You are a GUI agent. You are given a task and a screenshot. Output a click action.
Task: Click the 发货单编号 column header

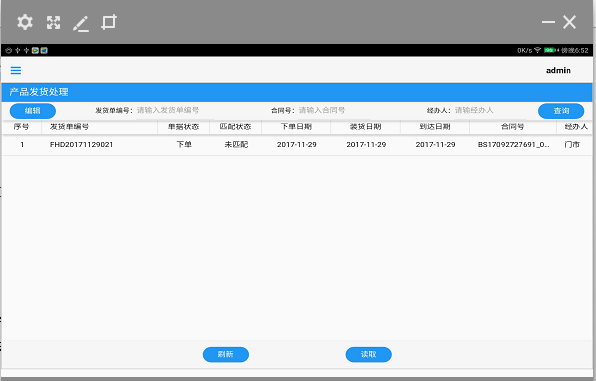pyautogui.click(x=99, y=127)
